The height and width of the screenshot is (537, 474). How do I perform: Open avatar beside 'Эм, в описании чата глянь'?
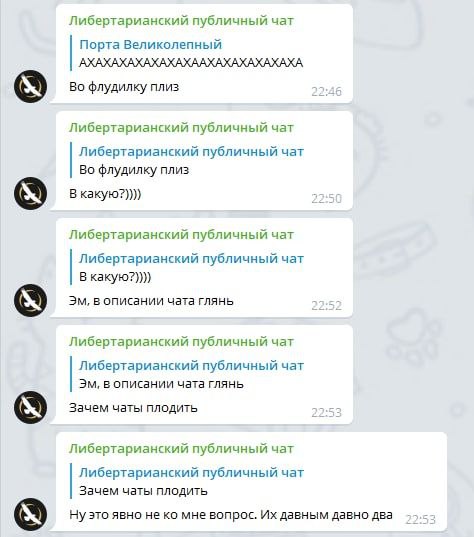(30, 300)
